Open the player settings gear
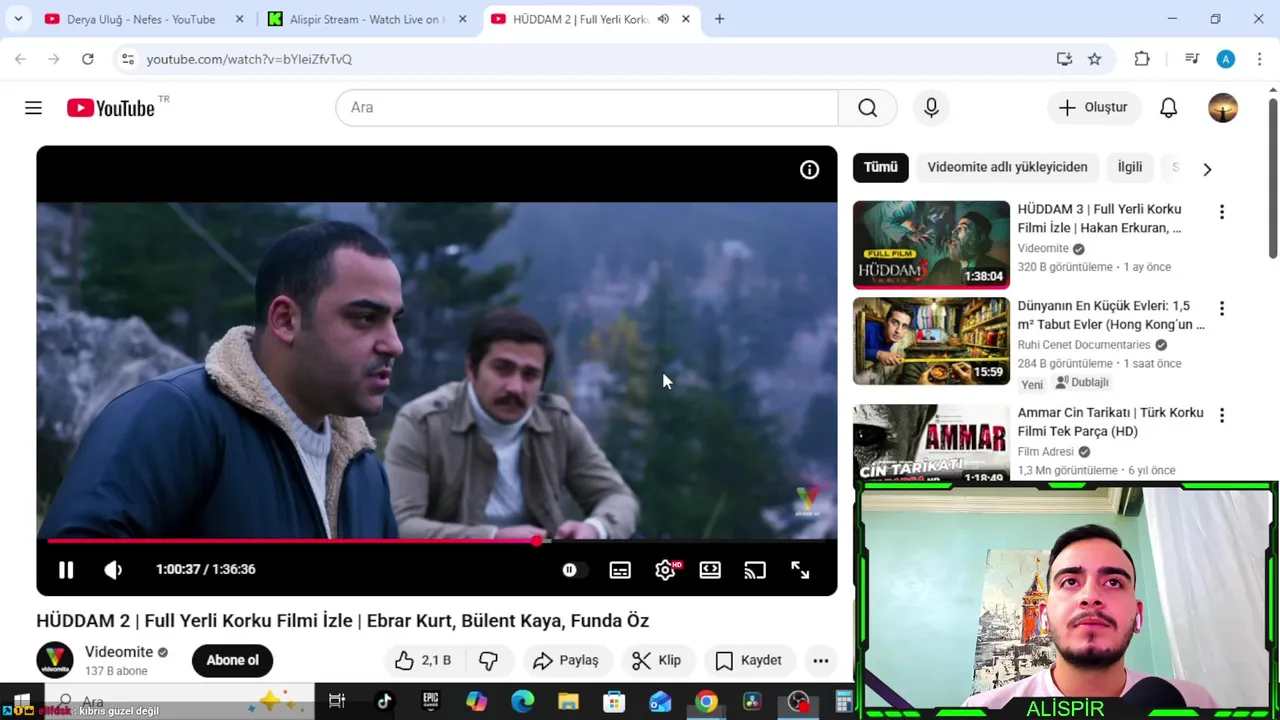This screenshot has width=1280, height=720. pos(666,570)
